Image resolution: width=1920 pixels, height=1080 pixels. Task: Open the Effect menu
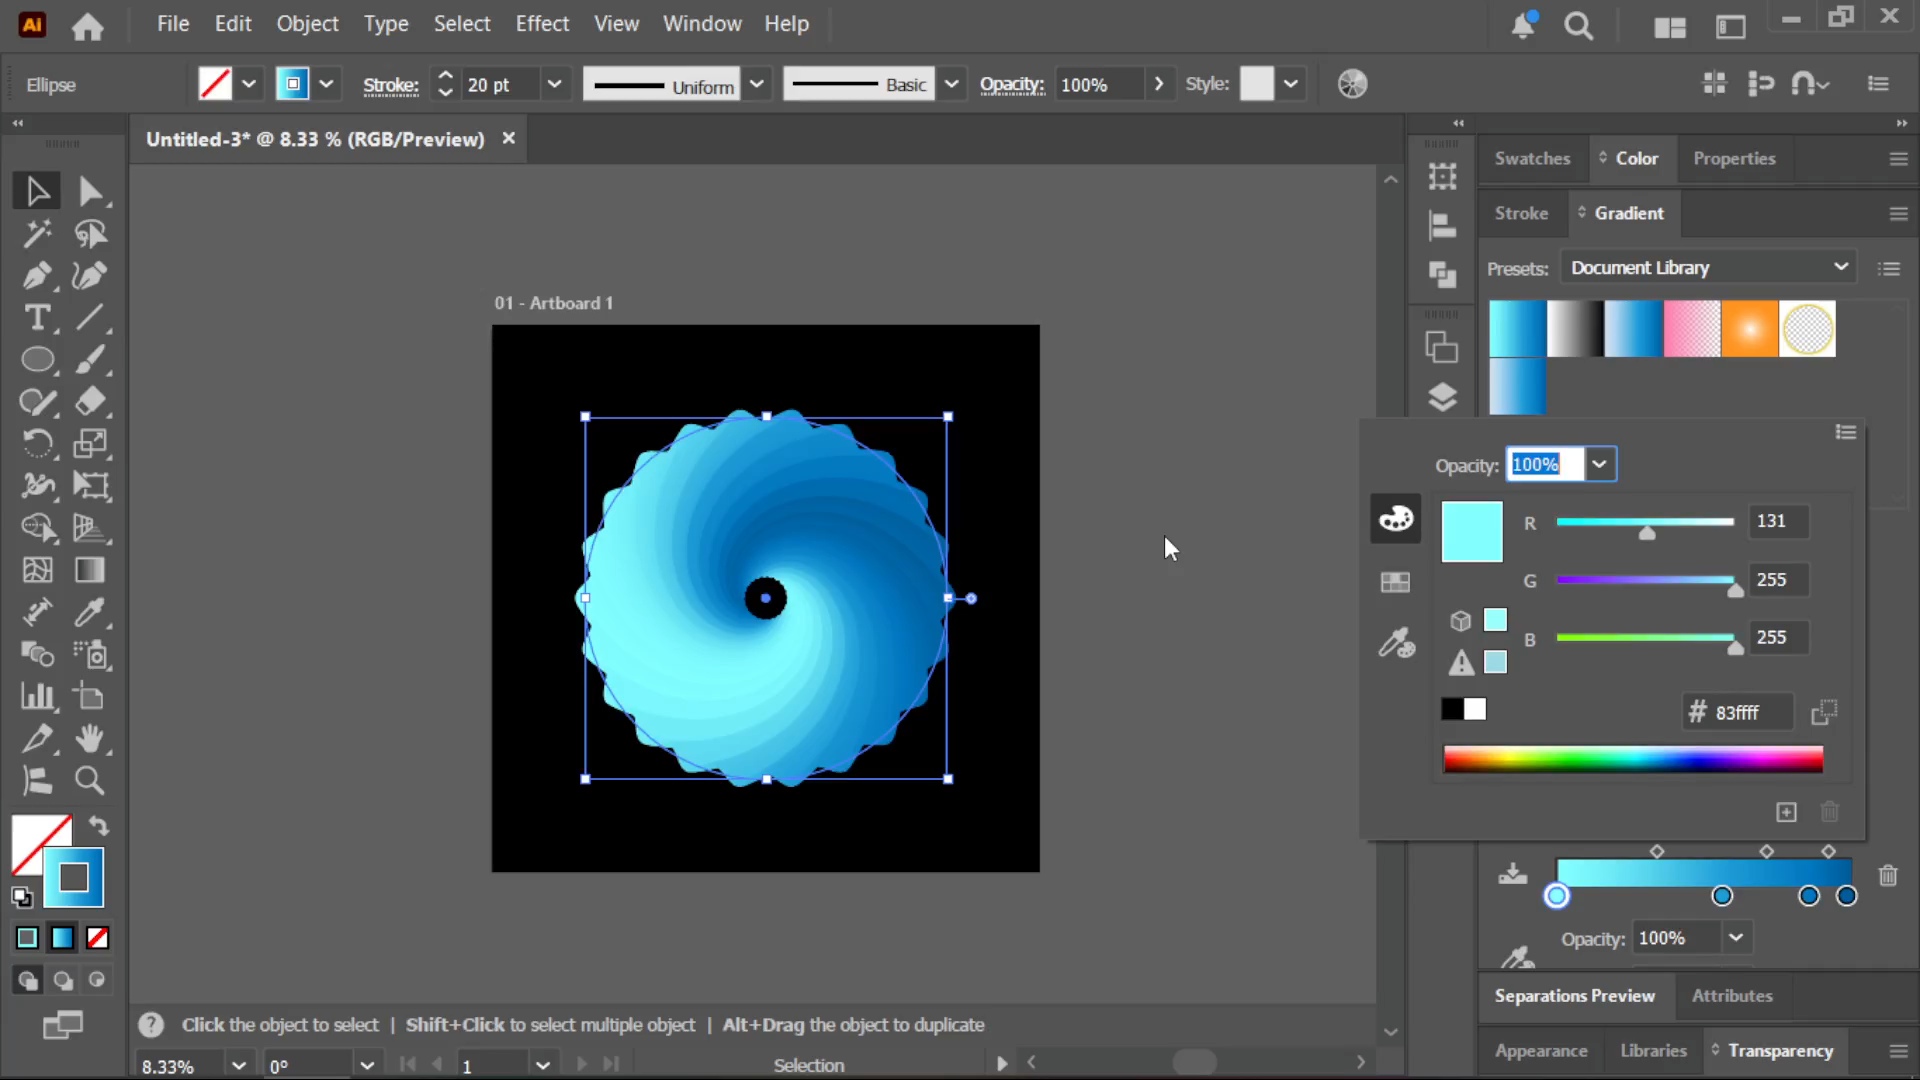pyautogui.click(x=542, y=23)
